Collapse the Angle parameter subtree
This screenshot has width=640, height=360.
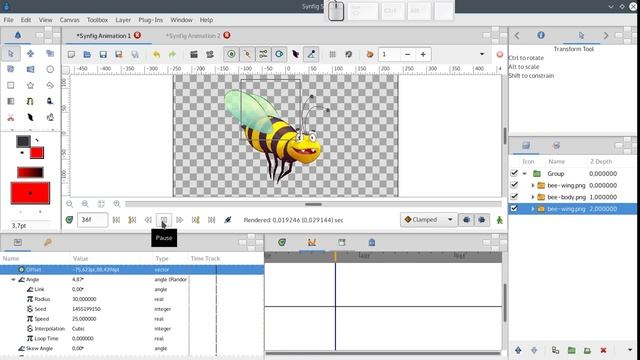tap(13, 280)
